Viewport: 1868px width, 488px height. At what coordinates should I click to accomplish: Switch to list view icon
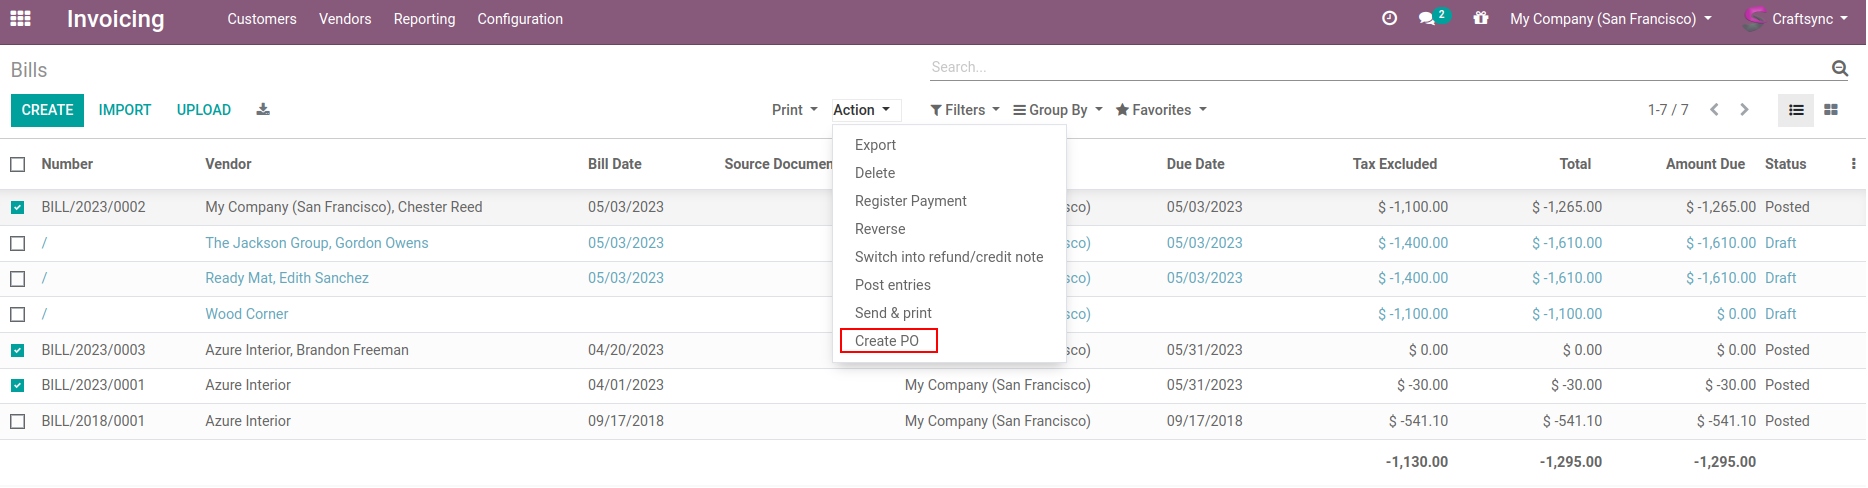click(x=1796, y=110)
